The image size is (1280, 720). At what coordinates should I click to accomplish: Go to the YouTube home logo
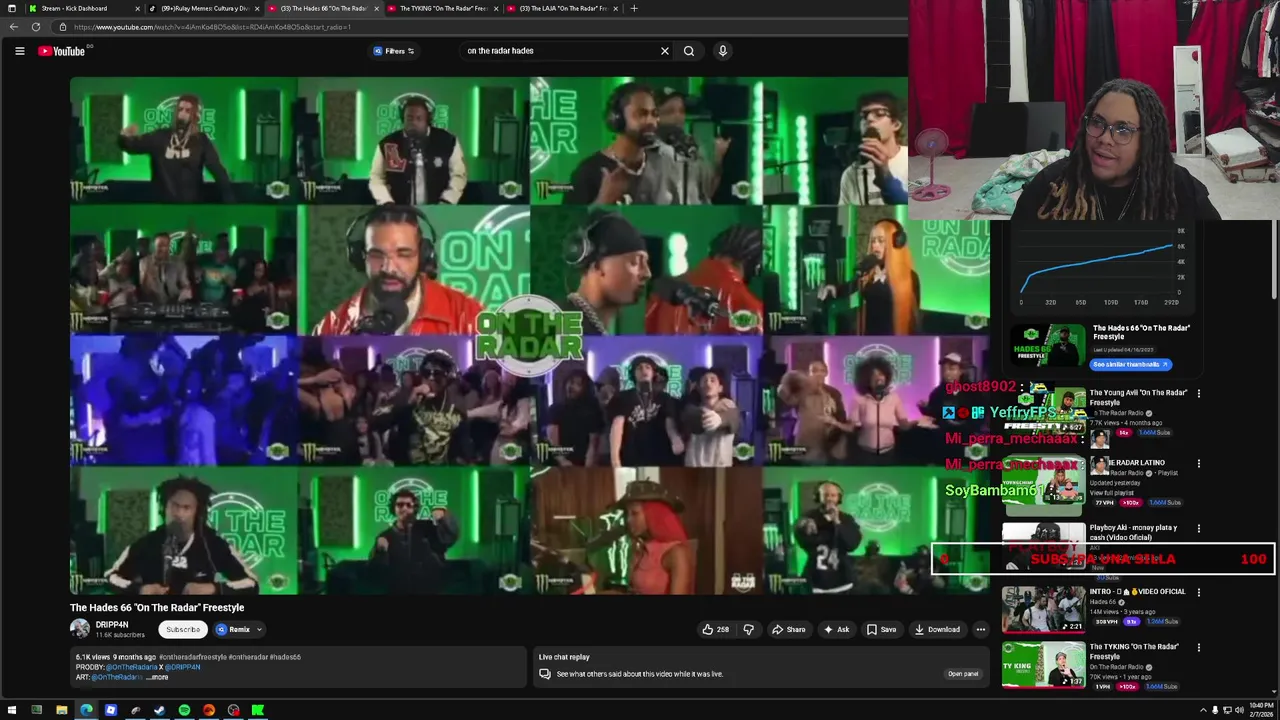click(x=62, y=51)
